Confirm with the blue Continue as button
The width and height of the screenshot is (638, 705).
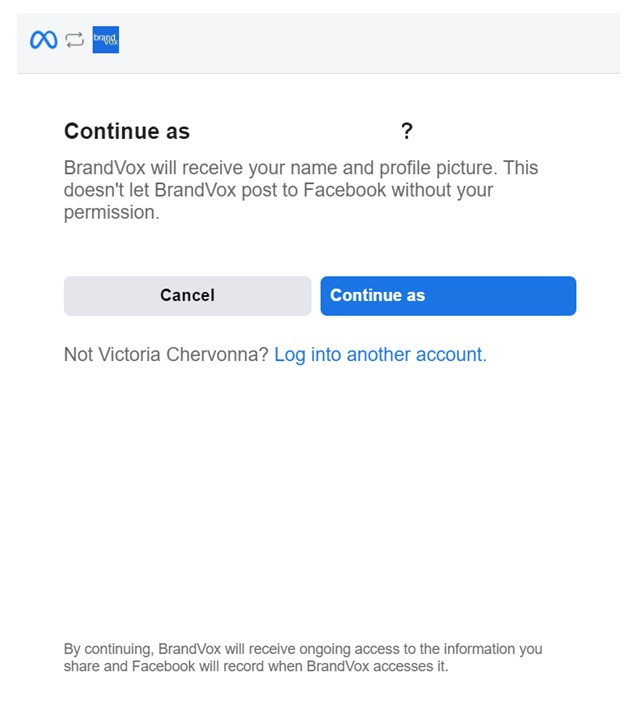448,295
